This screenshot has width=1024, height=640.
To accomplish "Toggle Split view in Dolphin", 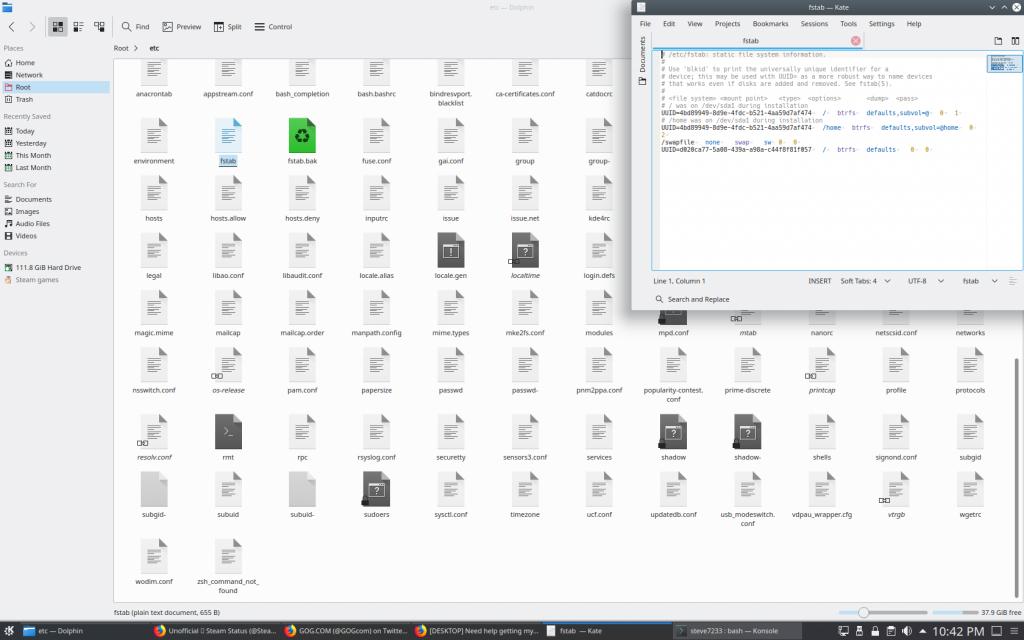I will click(x=227, y=27).
